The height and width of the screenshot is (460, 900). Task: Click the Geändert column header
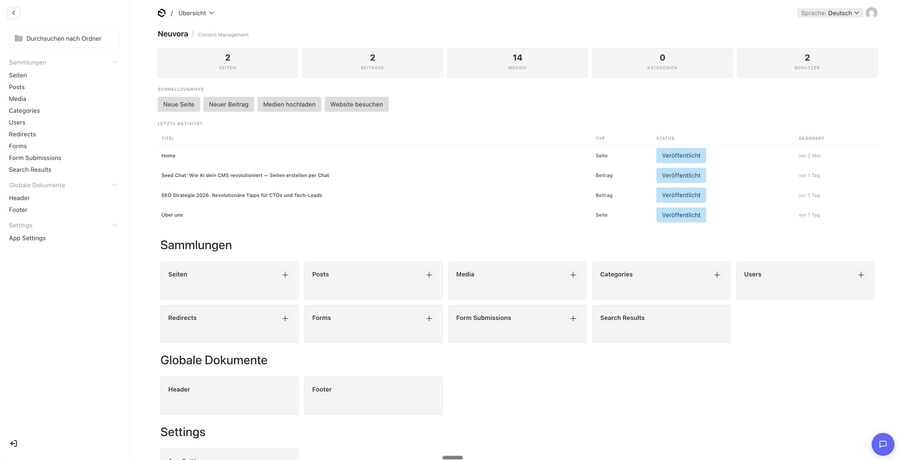[x=812, y=138]
